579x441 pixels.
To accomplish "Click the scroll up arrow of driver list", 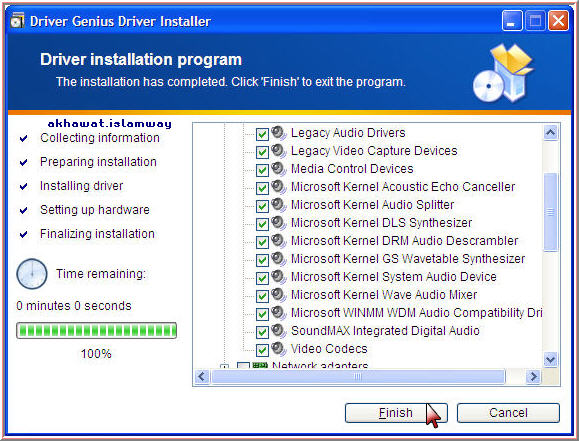I will pyautogui.click(x=551, y=132).
